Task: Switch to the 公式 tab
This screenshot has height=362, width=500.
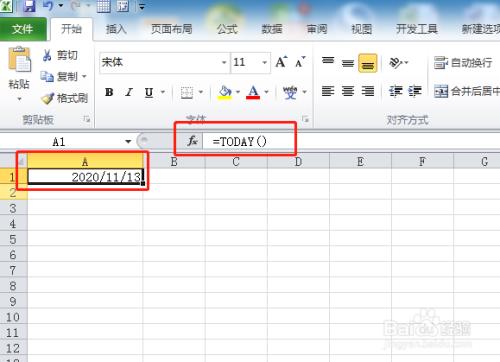Action: [227, 29]
